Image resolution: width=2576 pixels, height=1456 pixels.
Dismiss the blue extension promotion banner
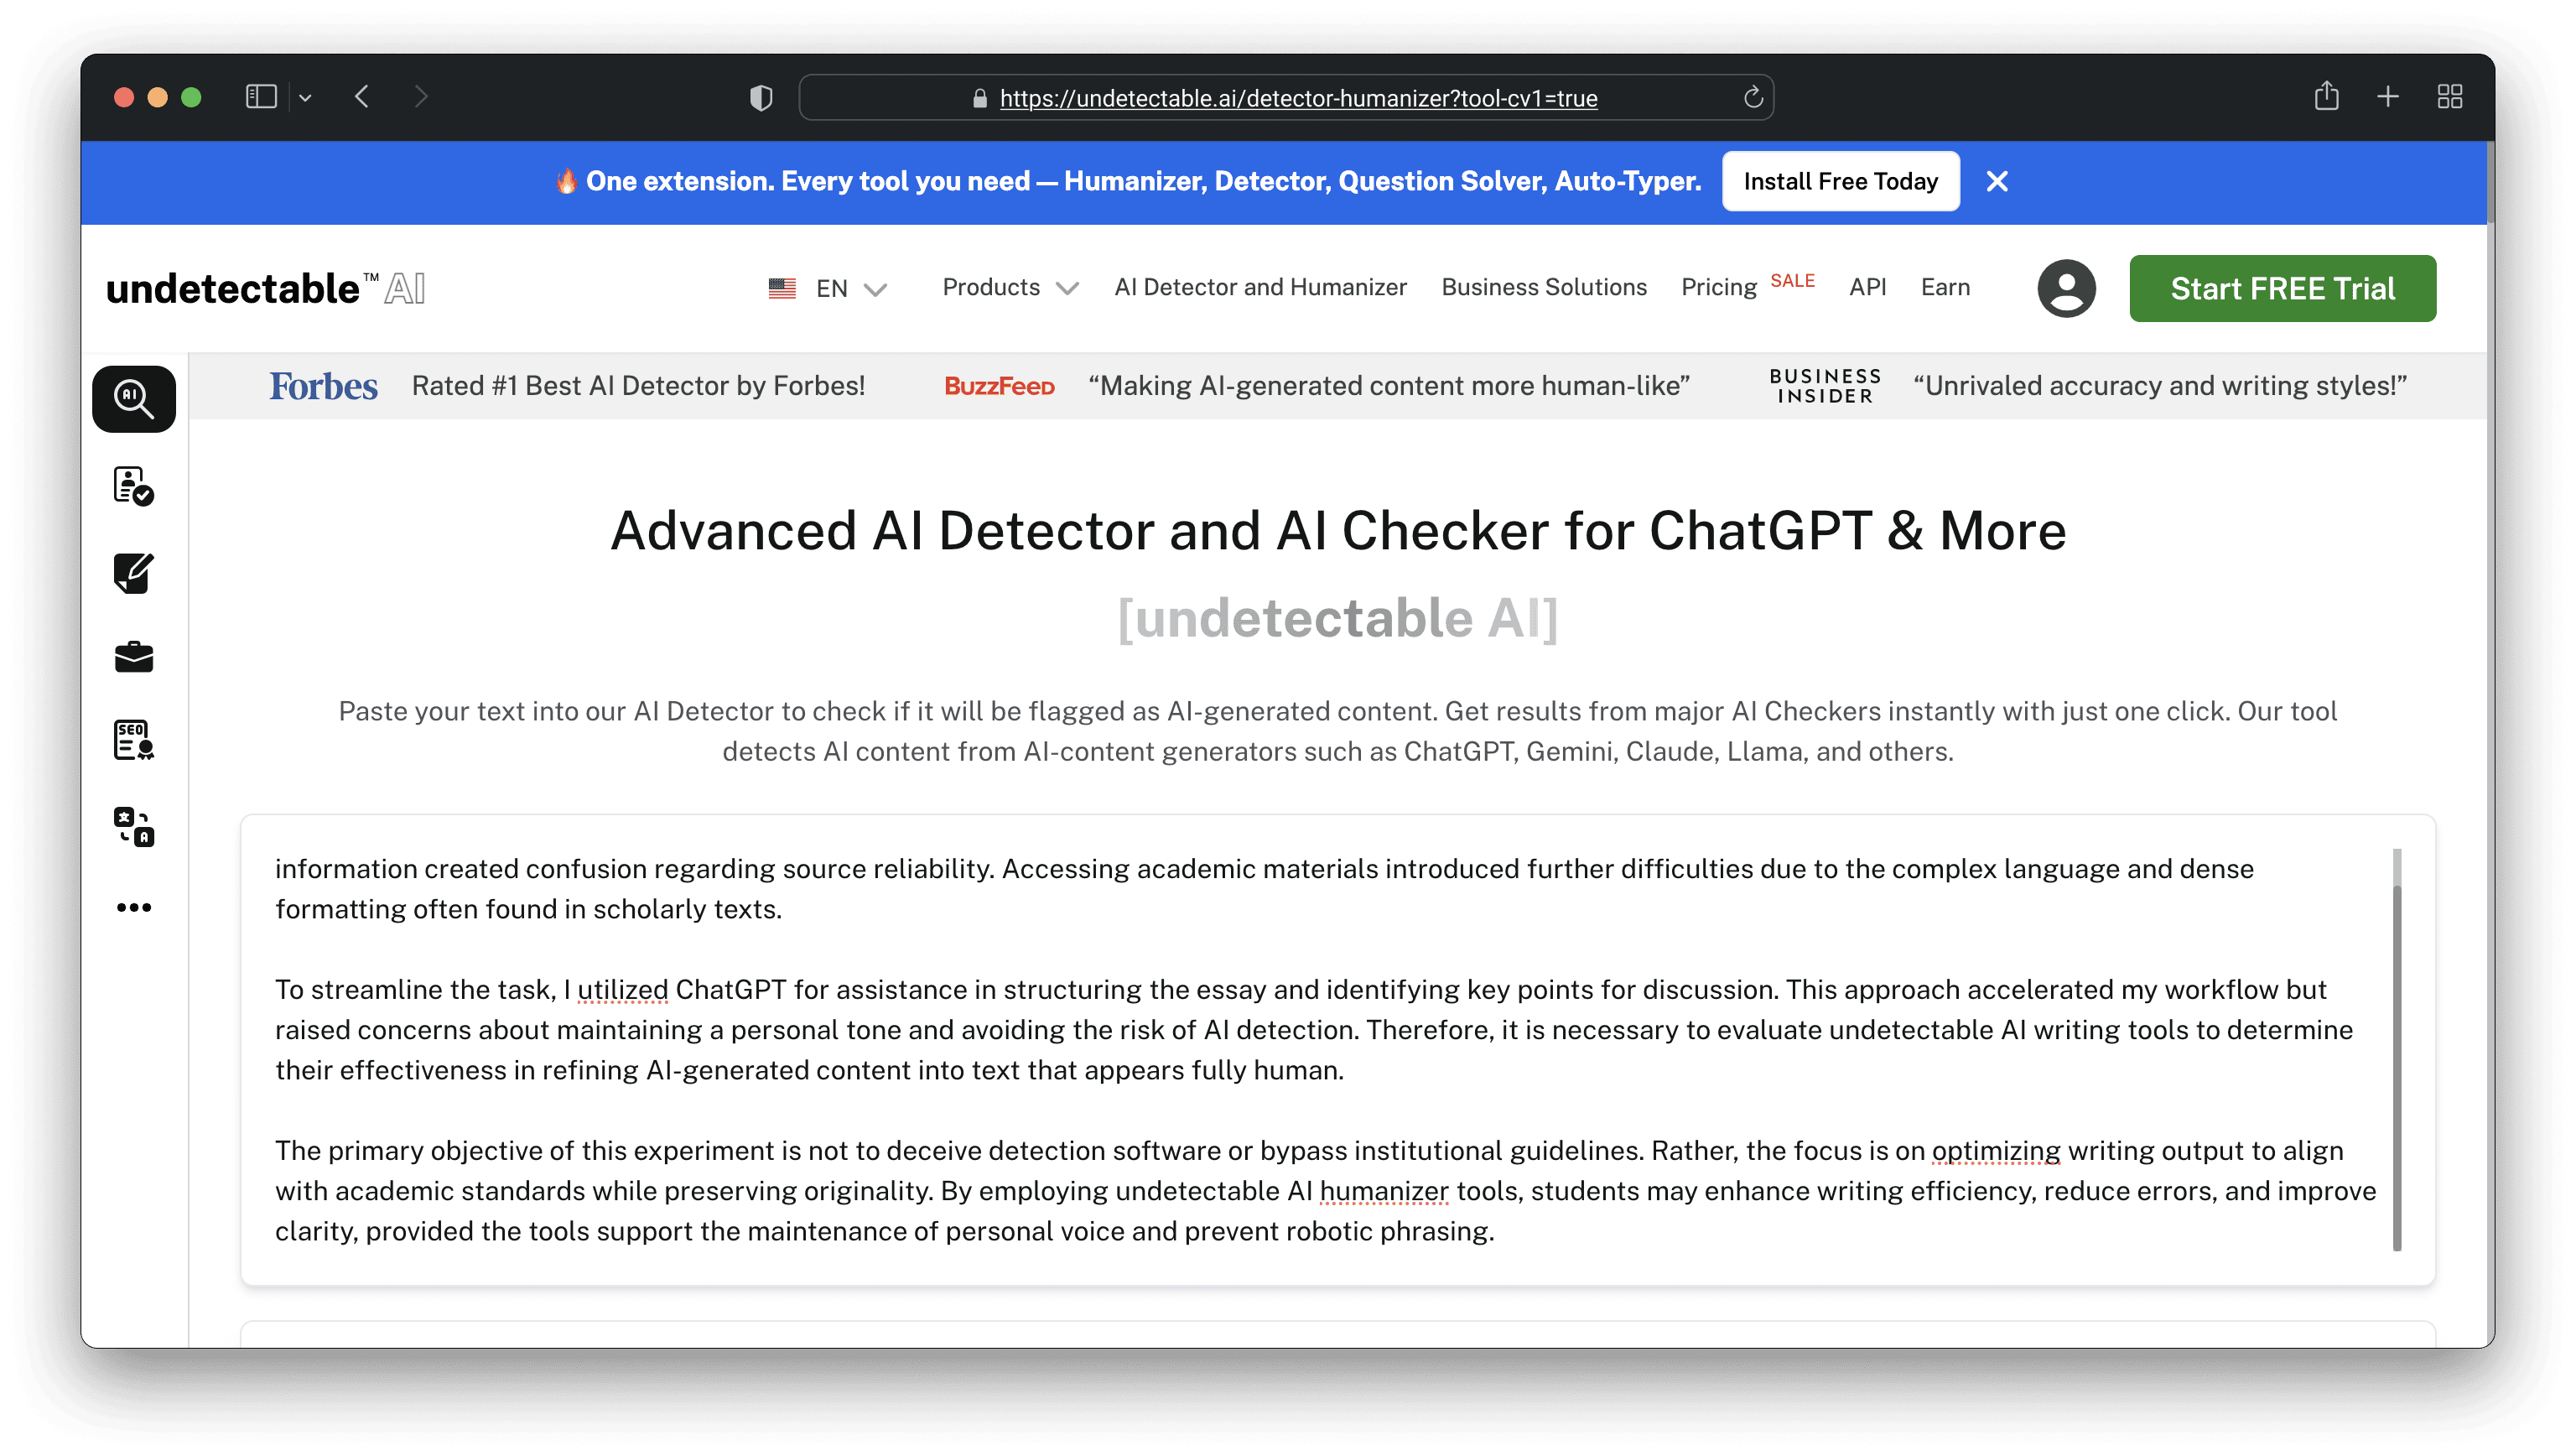1997,181
